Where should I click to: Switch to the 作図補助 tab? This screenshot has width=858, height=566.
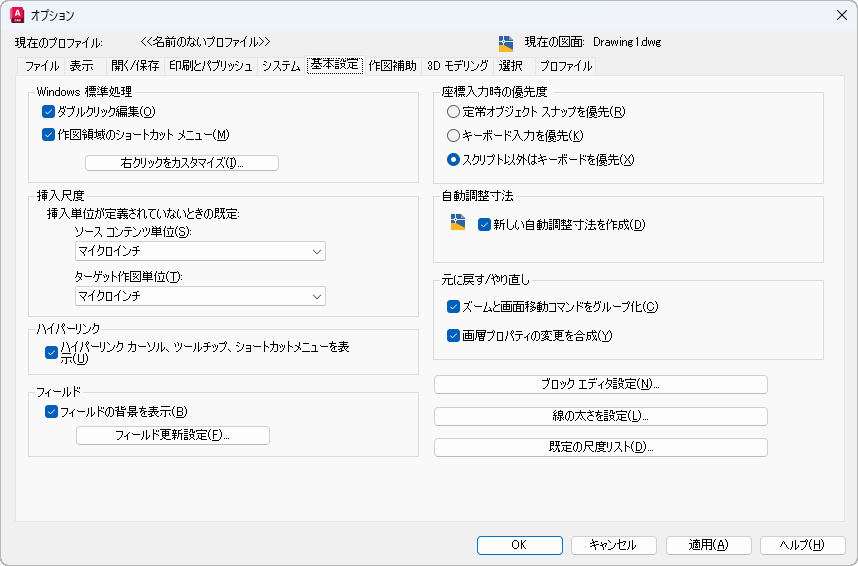point(392,66)
